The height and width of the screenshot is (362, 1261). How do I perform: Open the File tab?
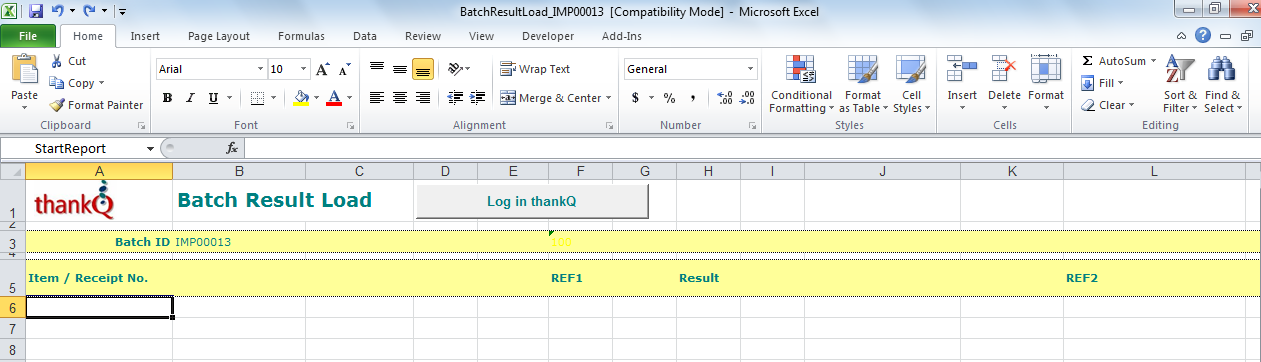point(29,36)
